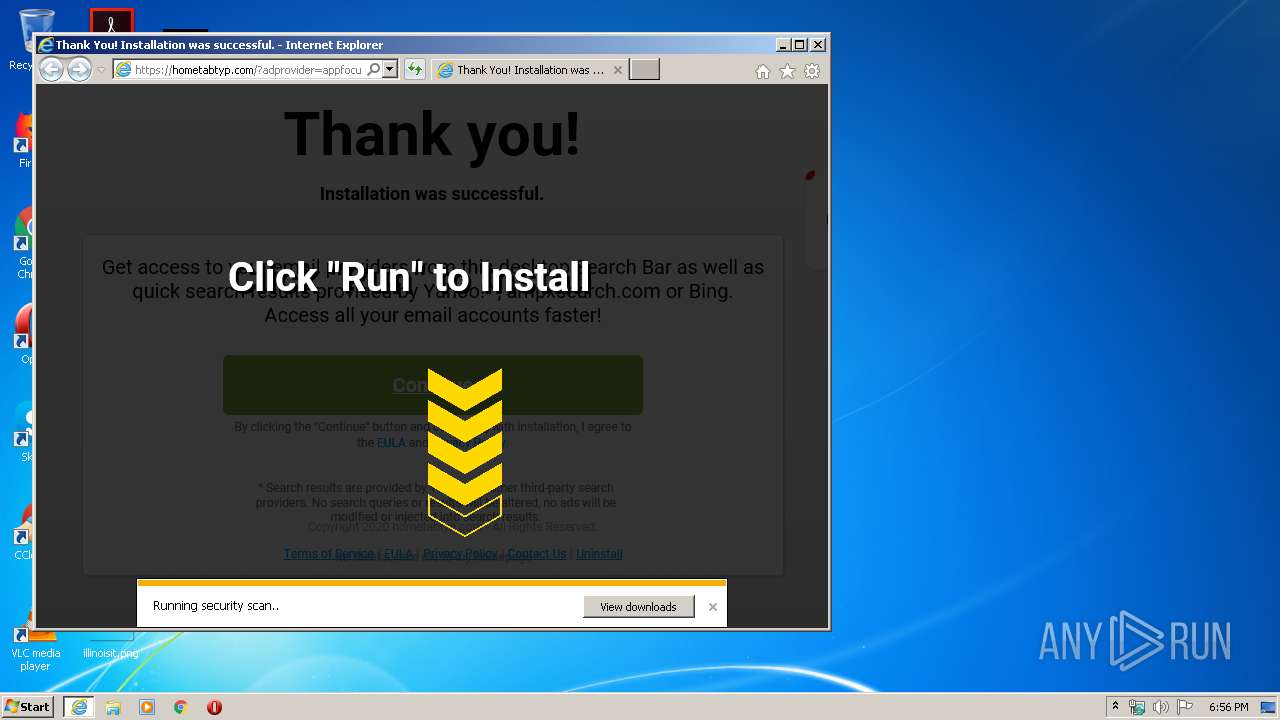Image resolution: width=1280 pixels, height=720 pixels.
Task: Select the Google Chrome desktop shortcut
Action: click(26, 243)
